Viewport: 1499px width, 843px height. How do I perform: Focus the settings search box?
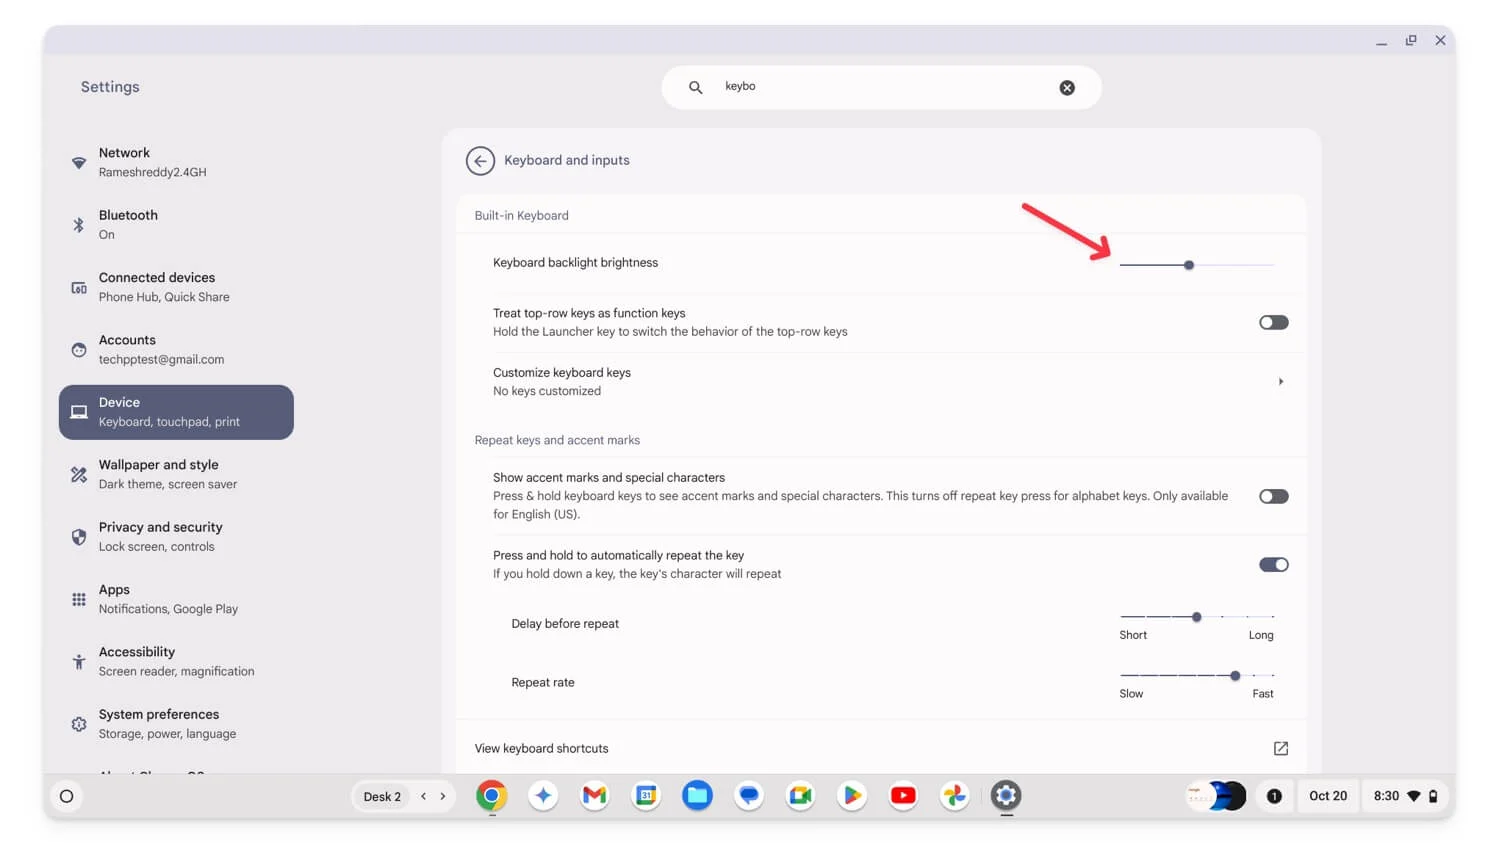click(x=881, y=87)
